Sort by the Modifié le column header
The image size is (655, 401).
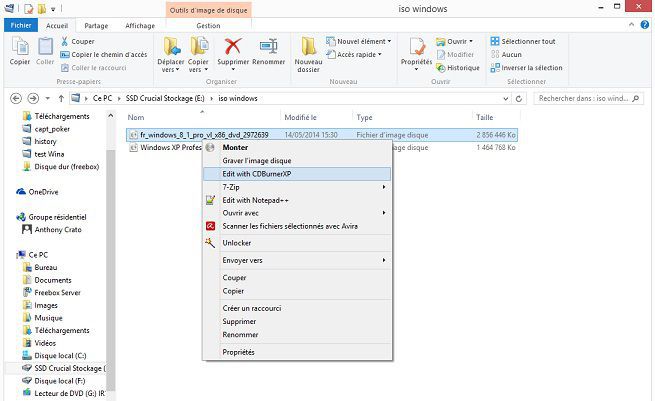tap(300, 117)
